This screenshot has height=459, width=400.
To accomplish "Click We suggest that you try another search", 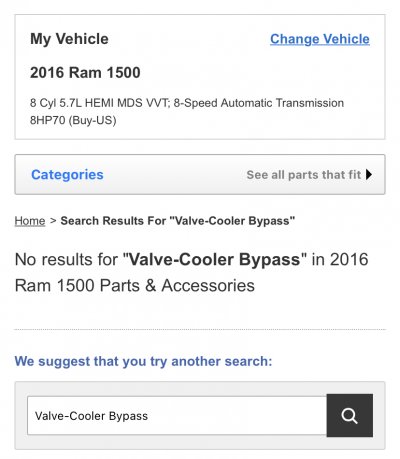I will [143, 361].
